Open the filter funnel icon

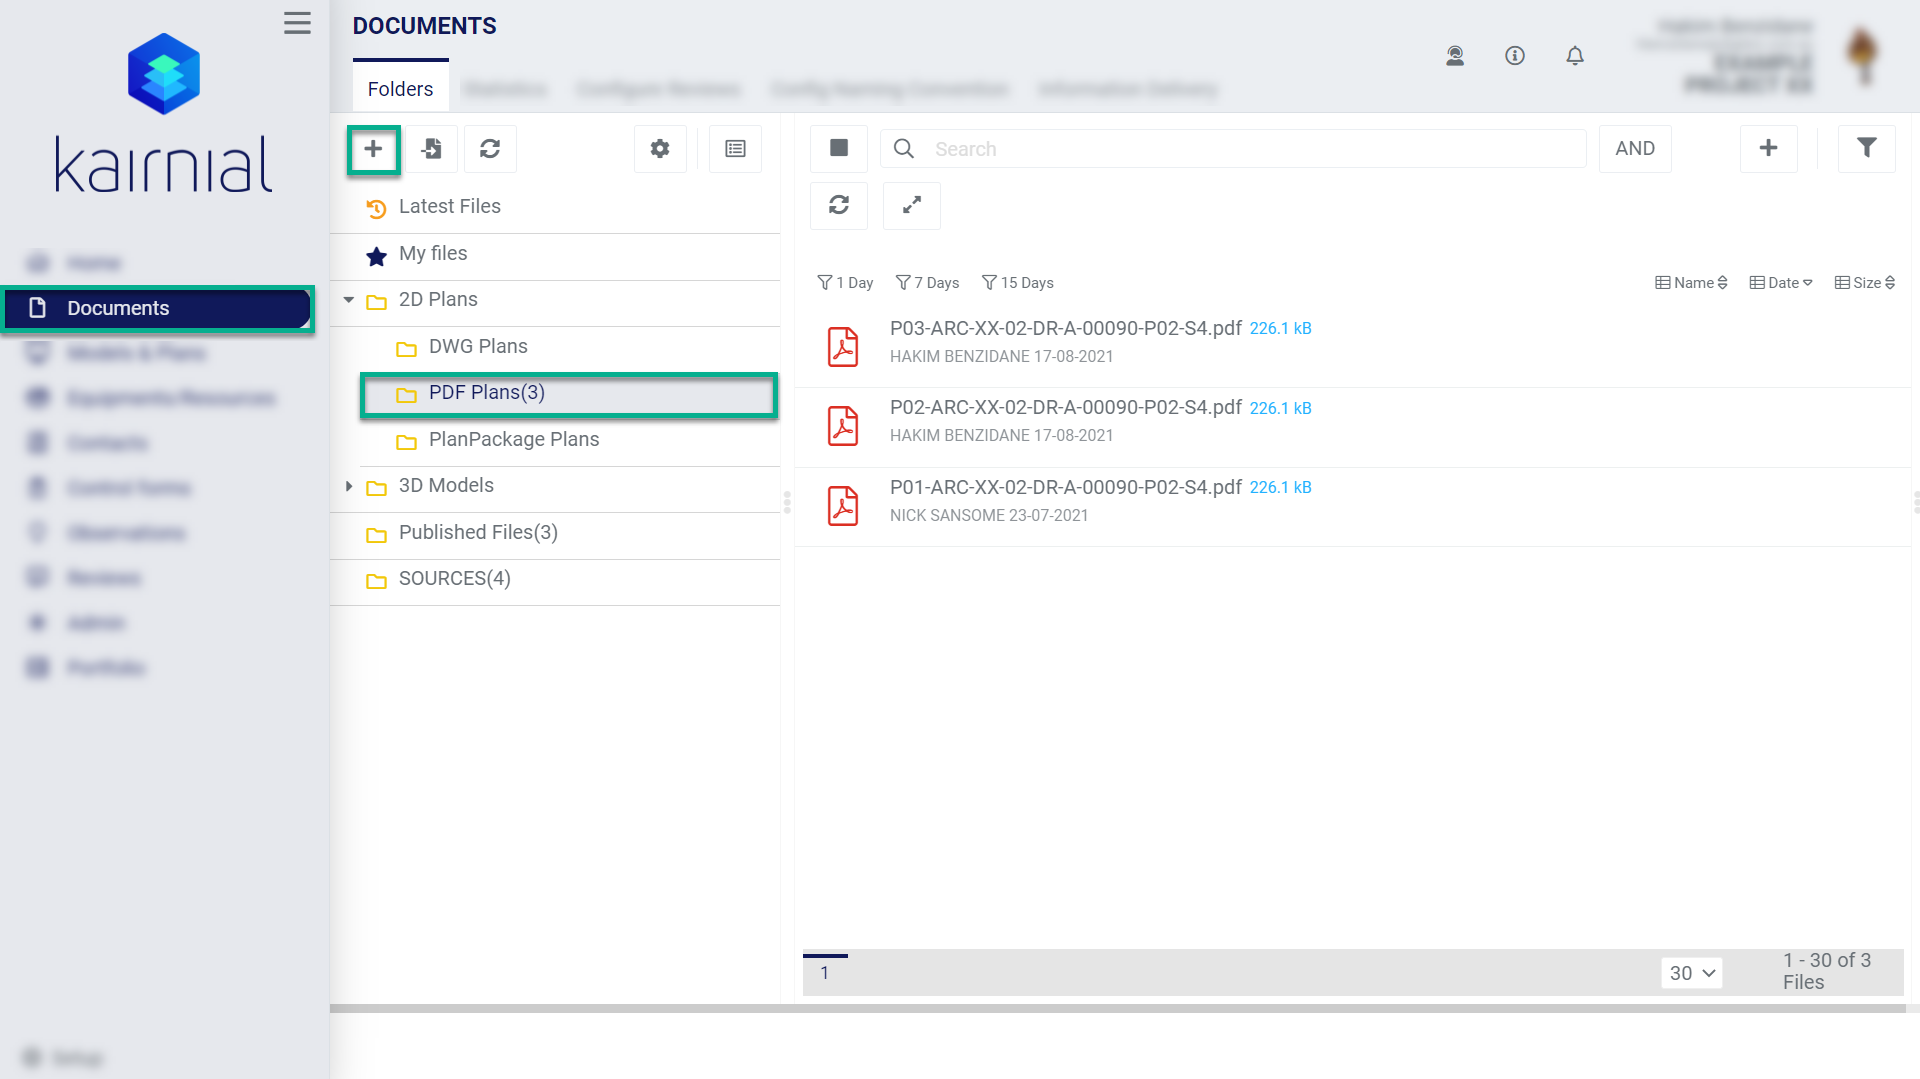pos(1866,148)
